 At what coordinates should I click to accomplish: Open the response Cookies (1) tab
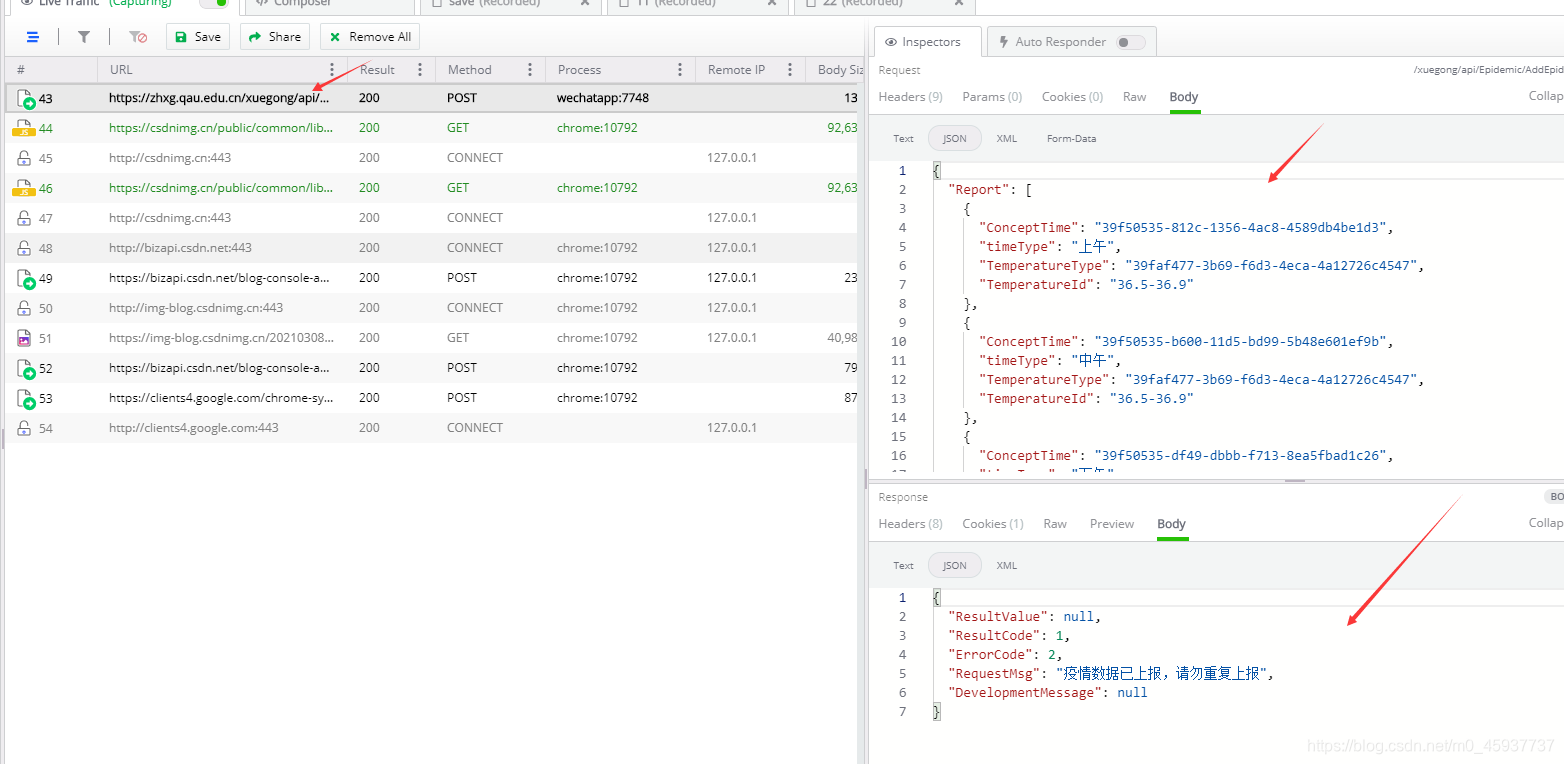click(993, 524)
